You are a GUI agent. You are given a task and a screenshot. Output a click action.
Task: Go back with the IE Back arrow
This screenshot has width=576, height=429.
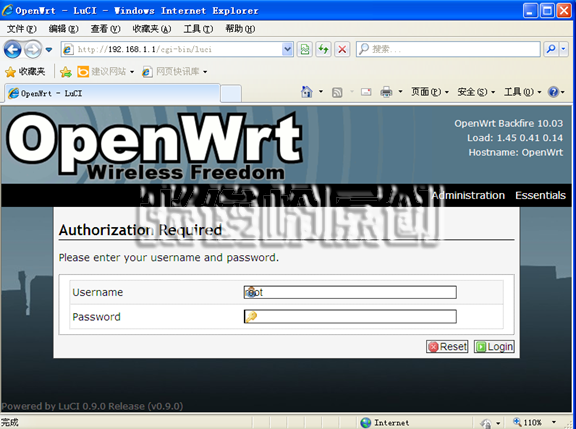point(12,49)
